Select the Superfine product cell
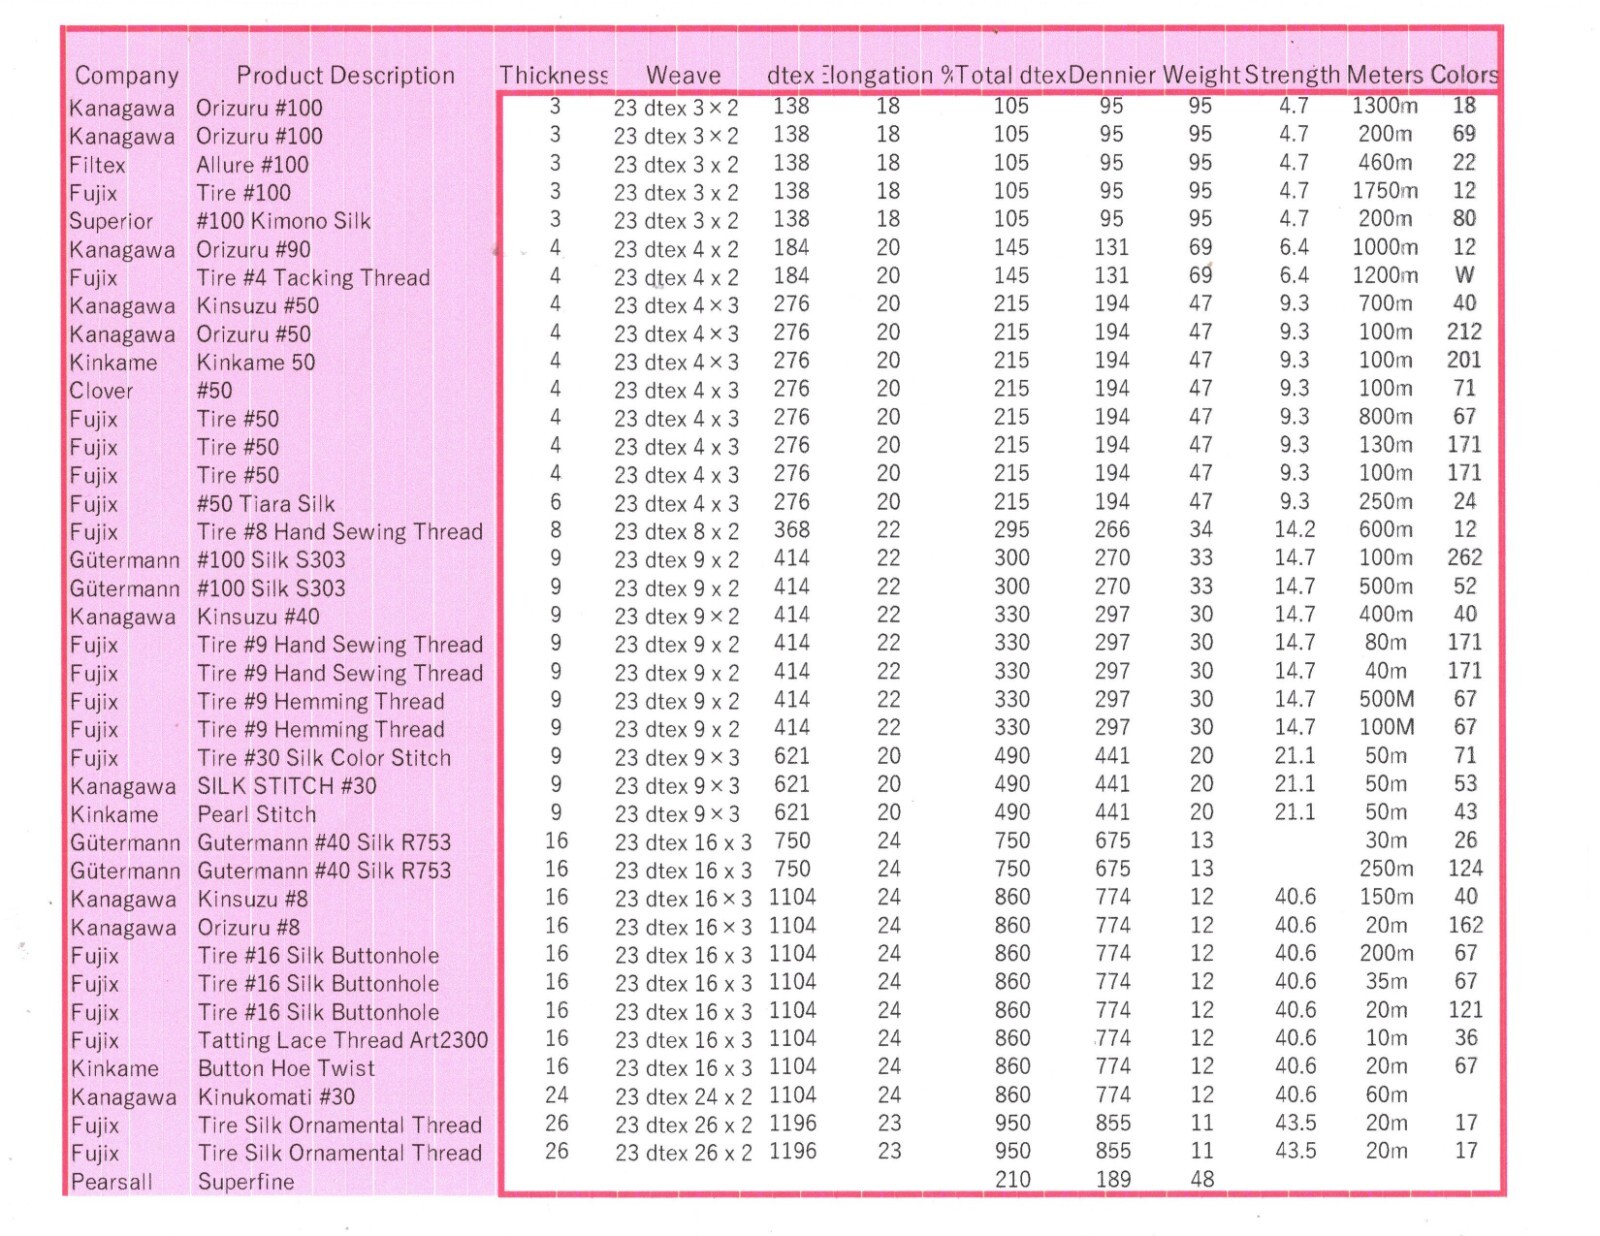 click(x=246, y=1182)
